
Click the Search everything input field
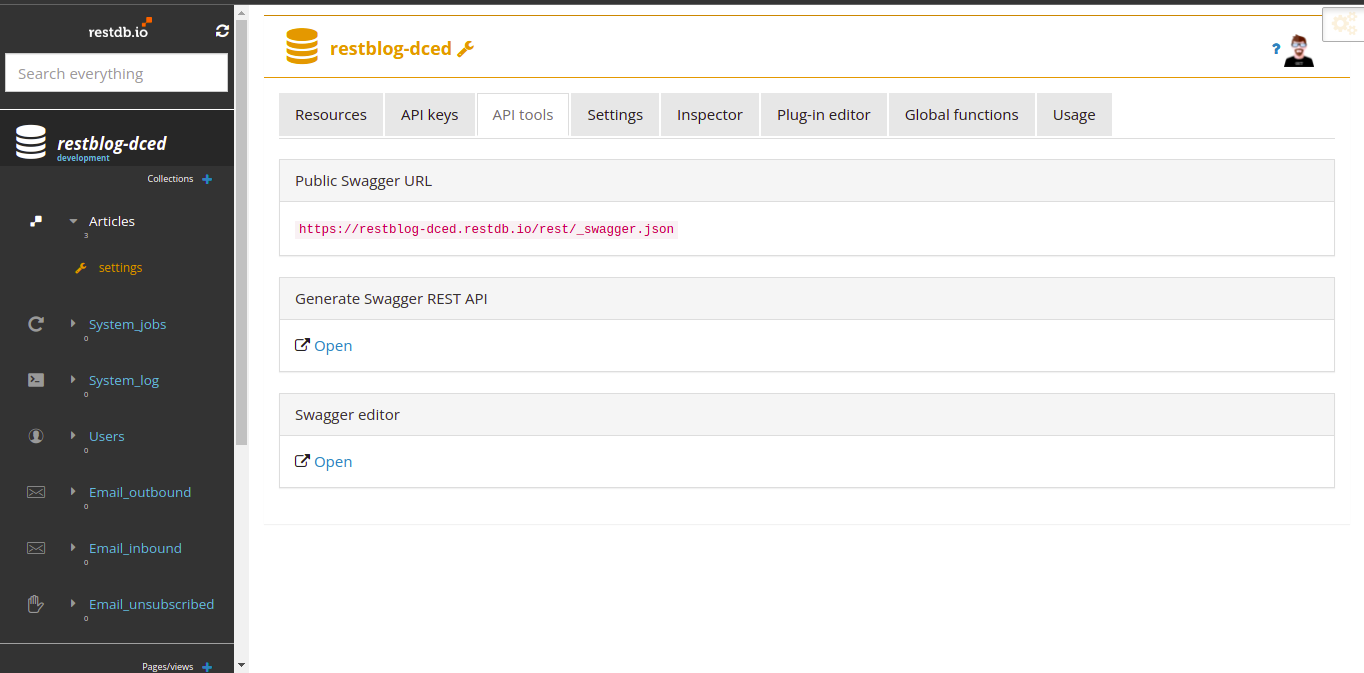coord(117,73)
